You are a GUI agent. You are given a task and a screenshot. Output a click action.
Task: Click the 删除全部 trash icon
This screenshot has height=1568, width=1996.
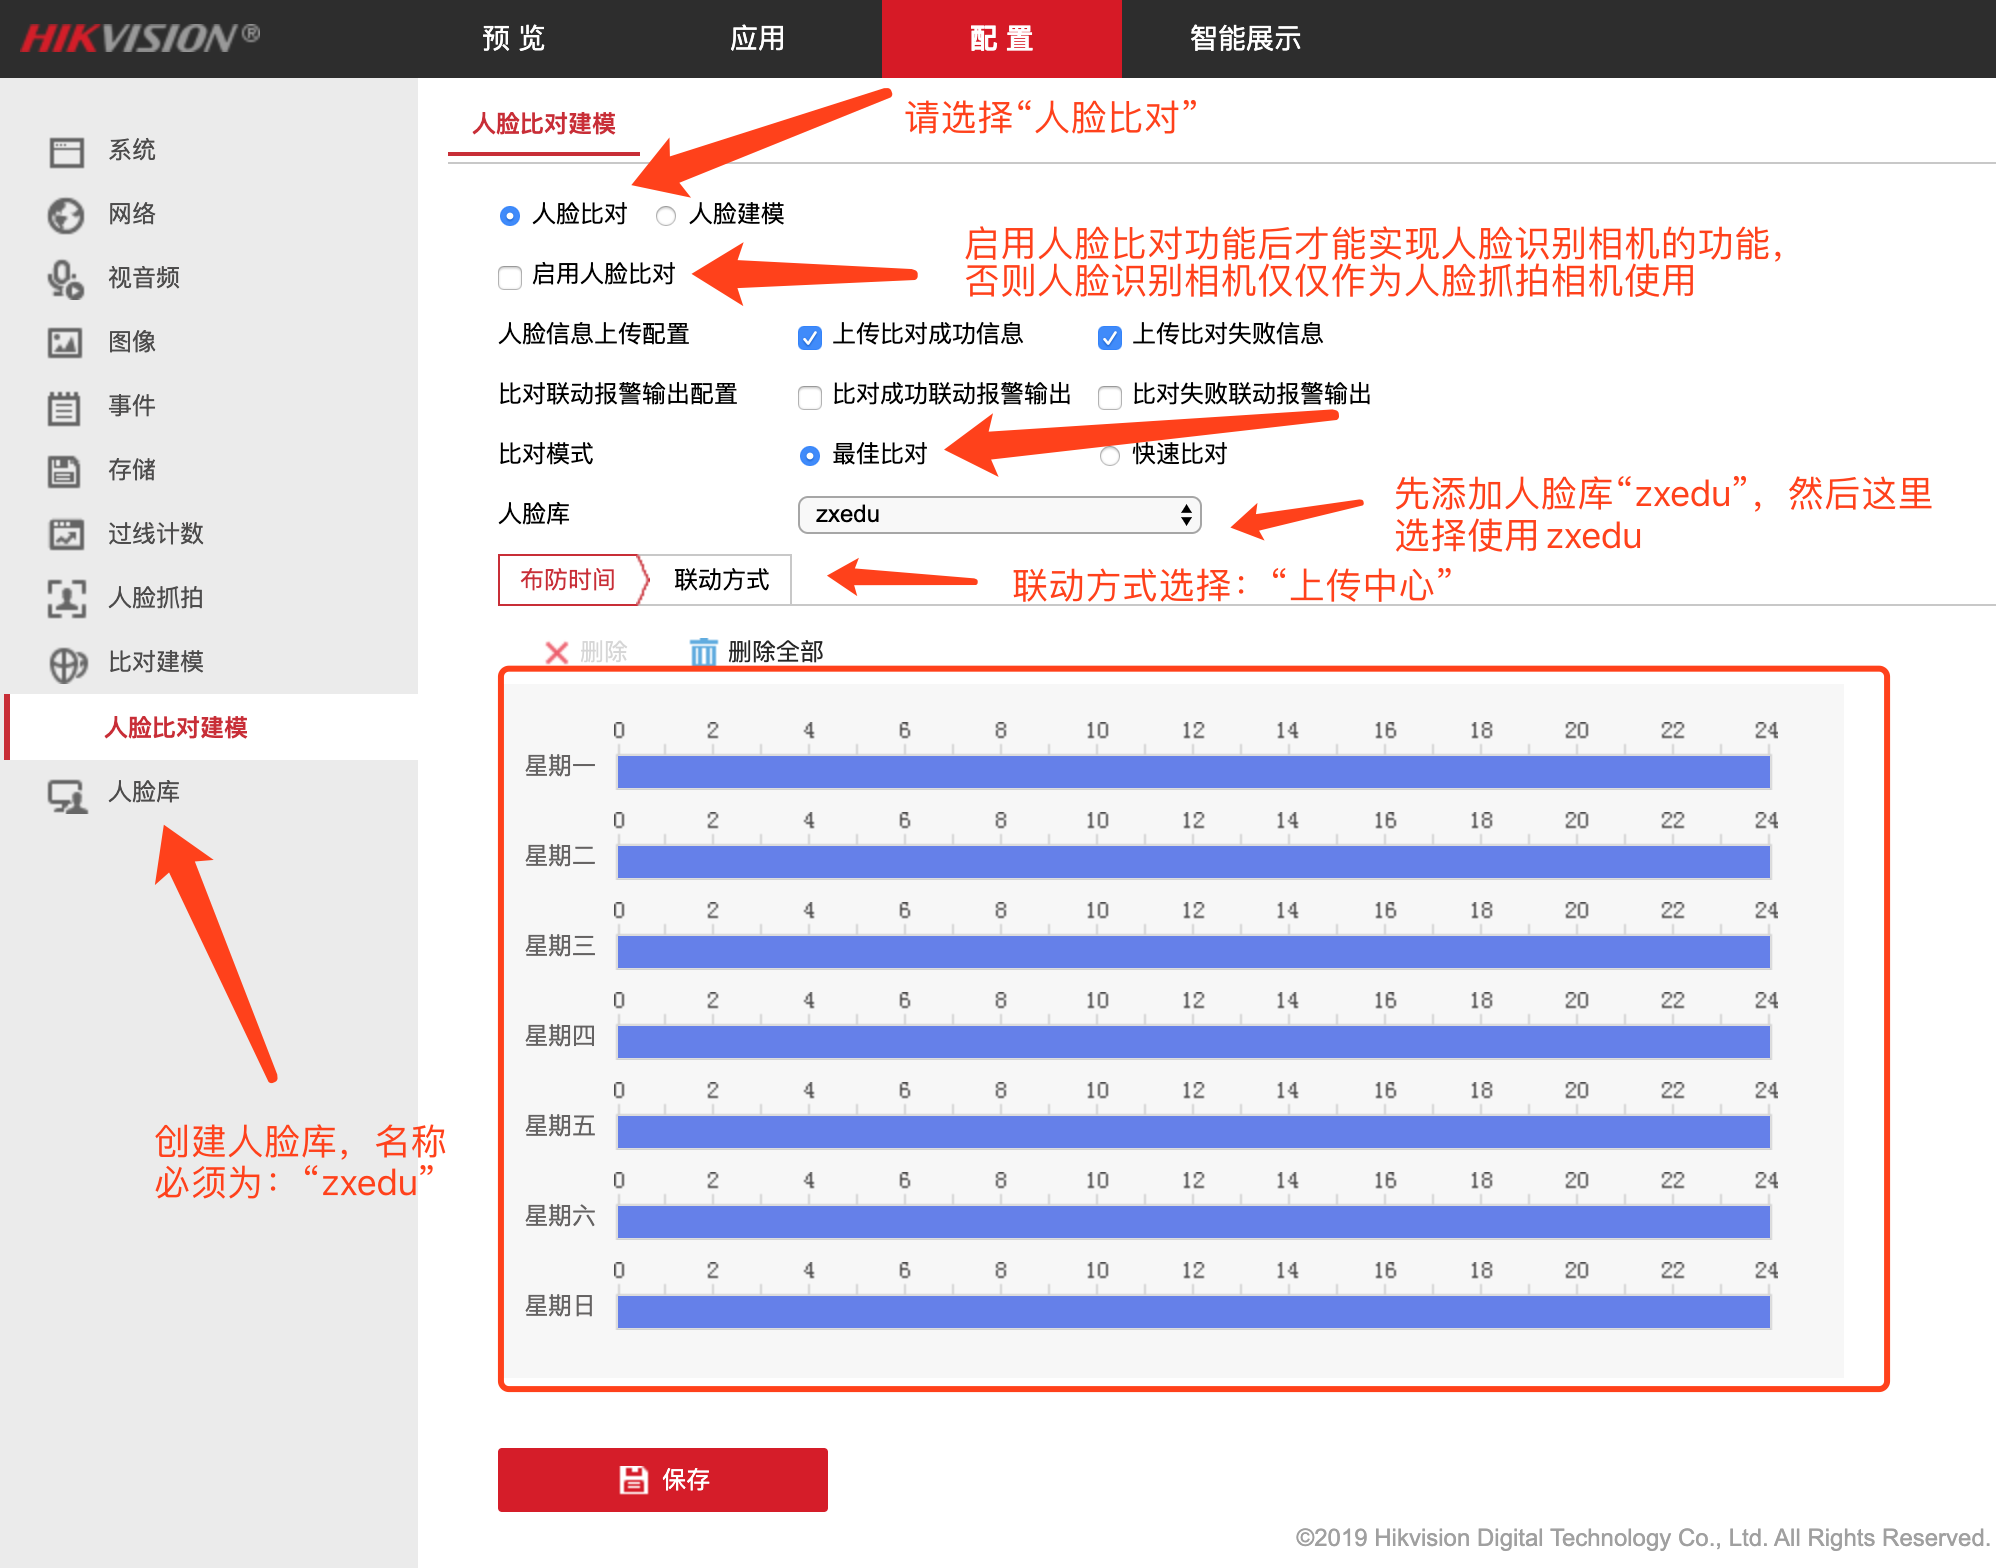704,652
